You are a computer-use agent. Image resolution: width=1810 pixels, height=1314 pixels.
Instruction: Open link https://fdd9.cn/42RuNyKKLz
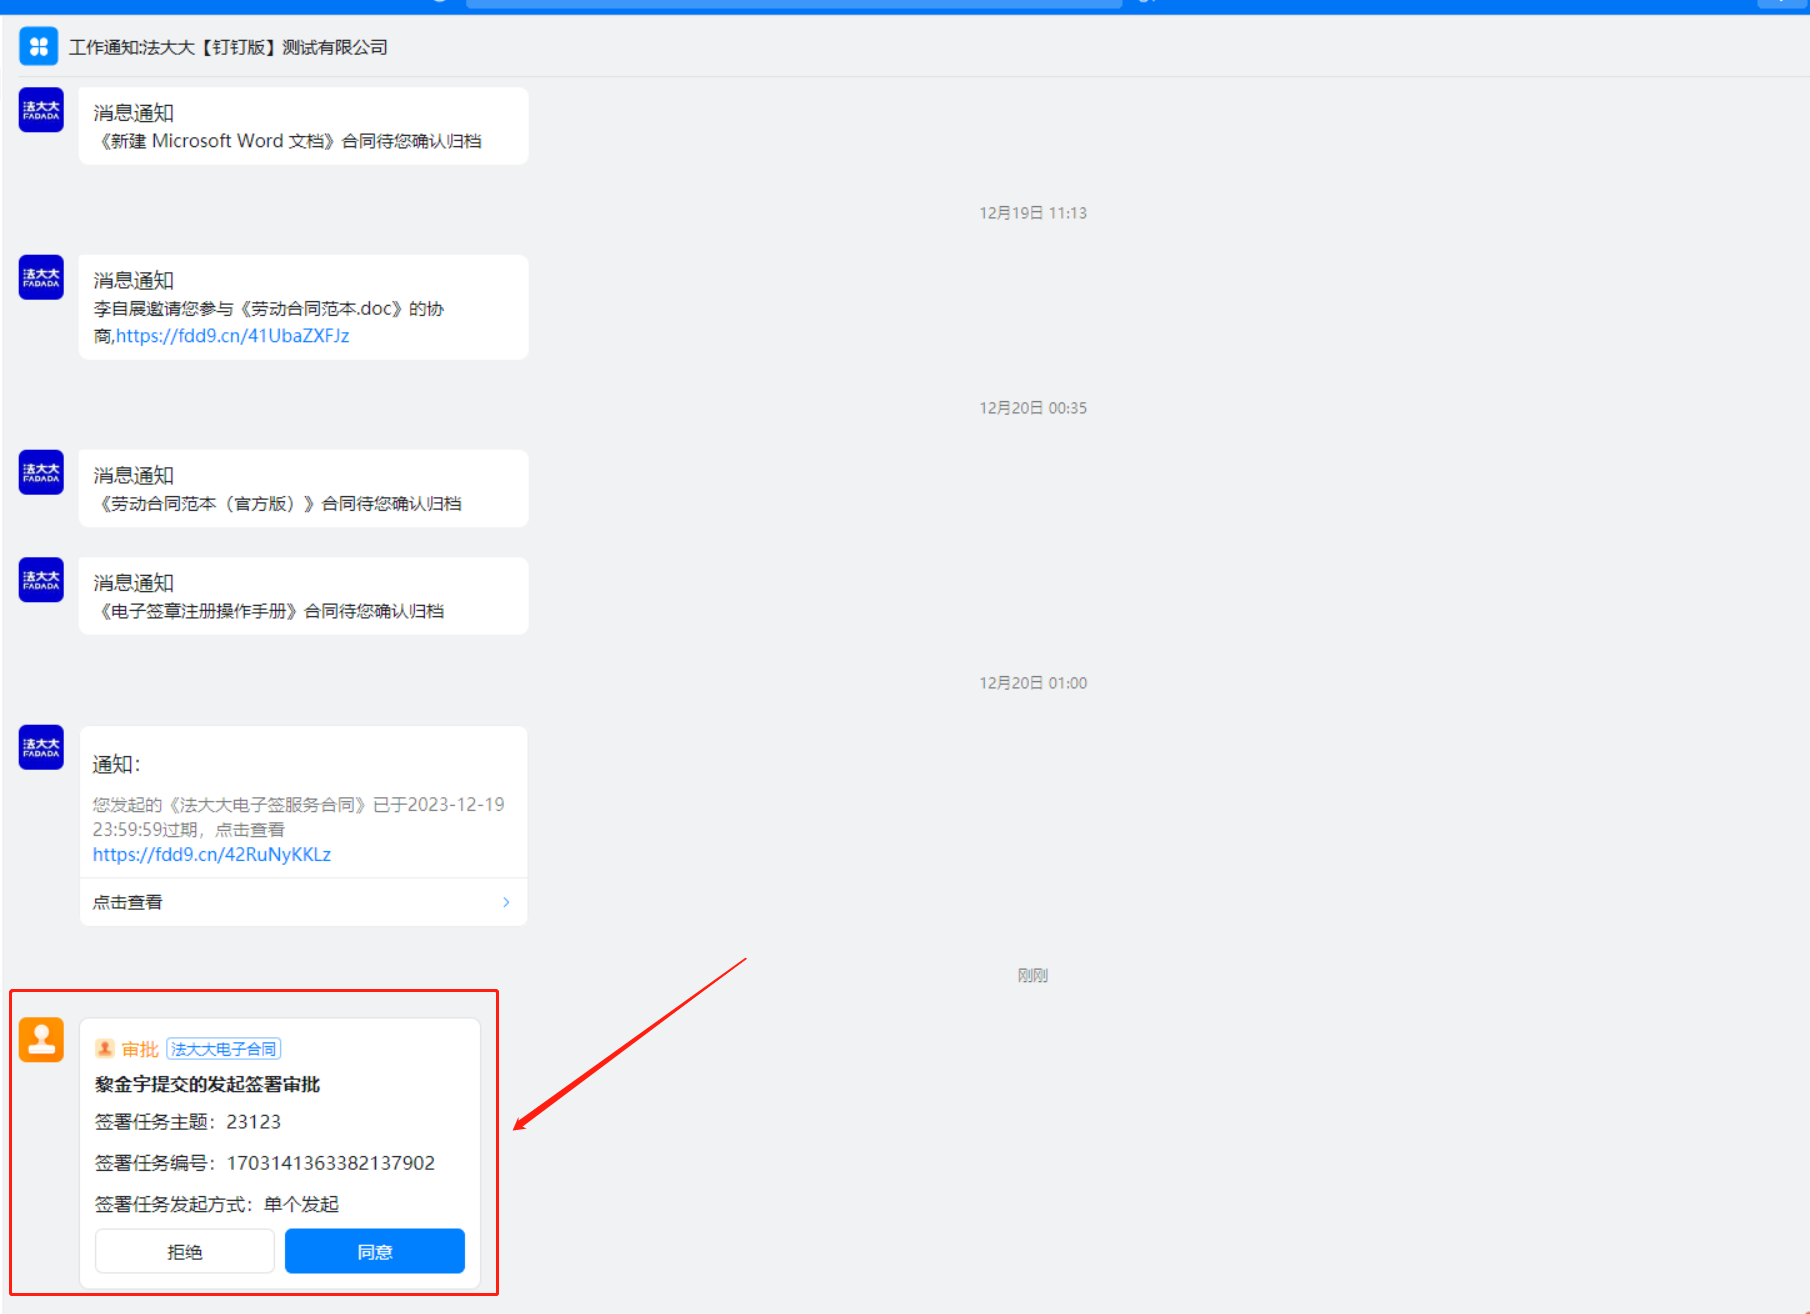click(x=212, y=855)
